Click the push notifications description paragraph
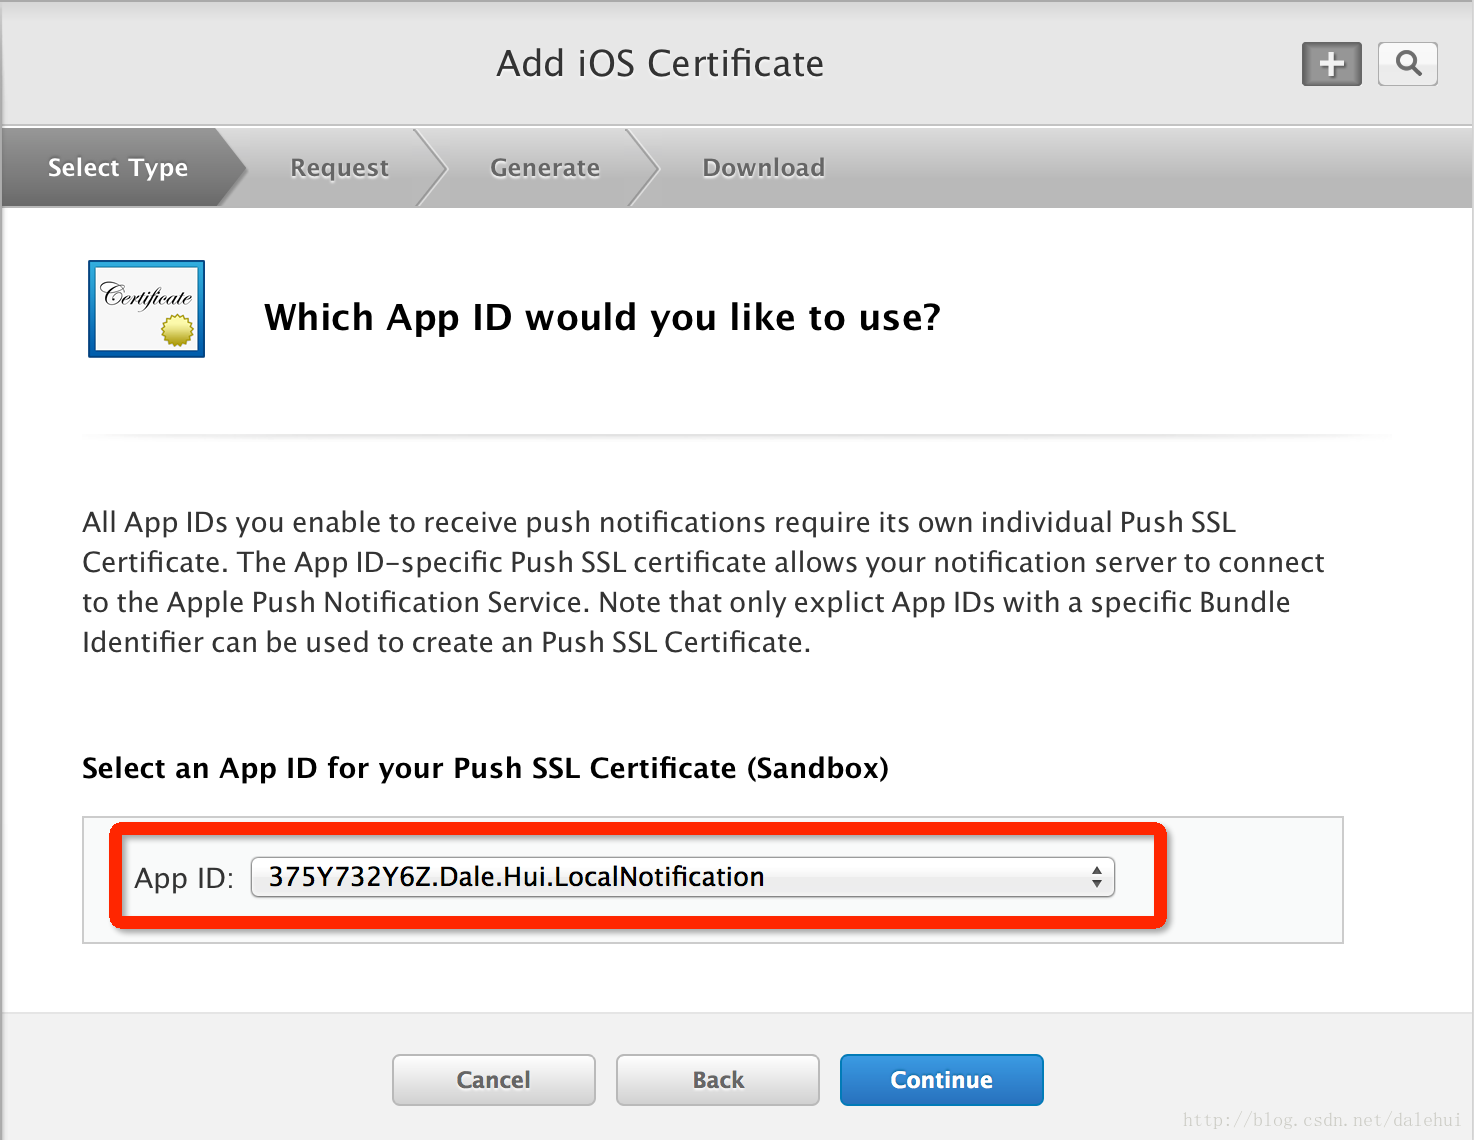1474x1140 pixels. click(703, 582)
